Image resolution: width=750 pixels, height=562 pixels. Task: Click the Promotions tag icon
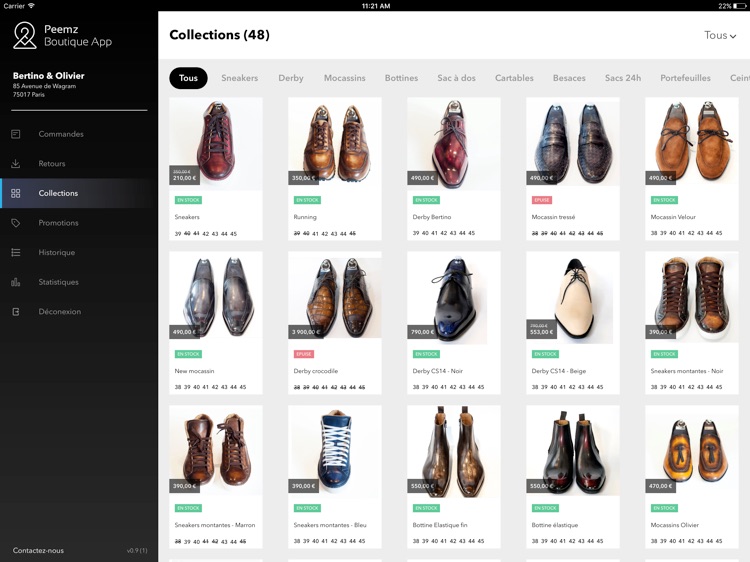pyautogui.click(x=16, y=223)
